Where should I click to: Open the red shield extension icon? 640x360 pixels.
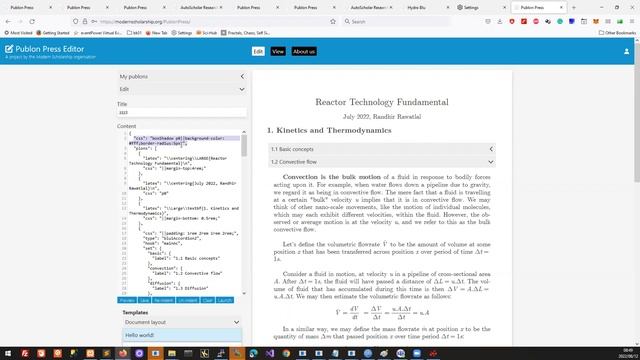coord(512,21)
